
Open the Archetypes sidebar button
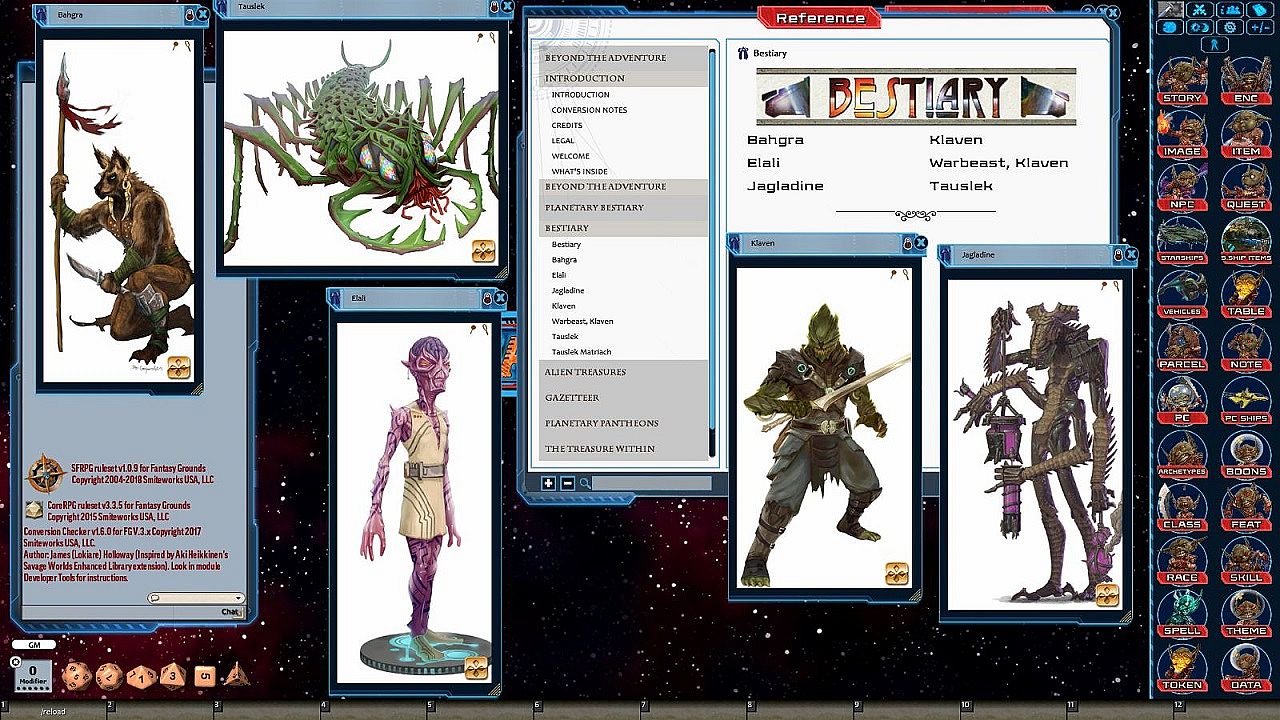click(1182, 454)
